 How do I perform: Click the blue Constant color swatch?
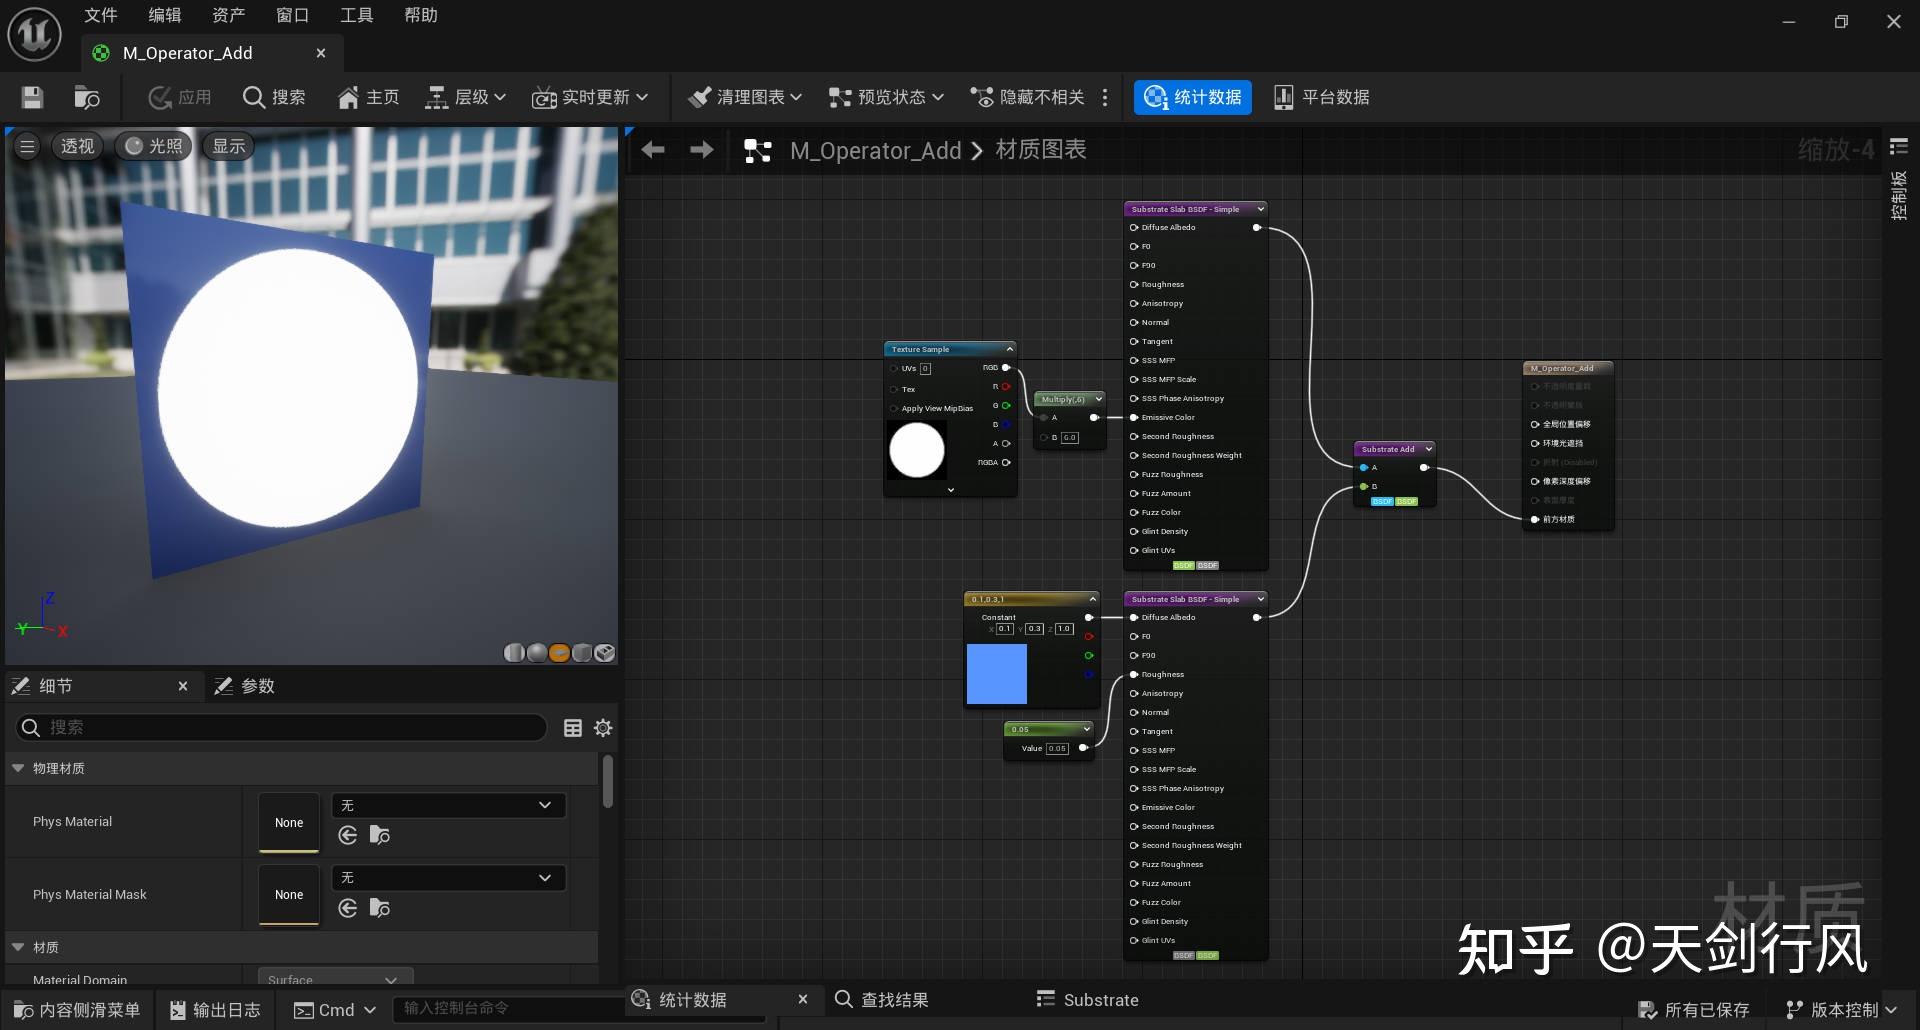click(996, 674)
